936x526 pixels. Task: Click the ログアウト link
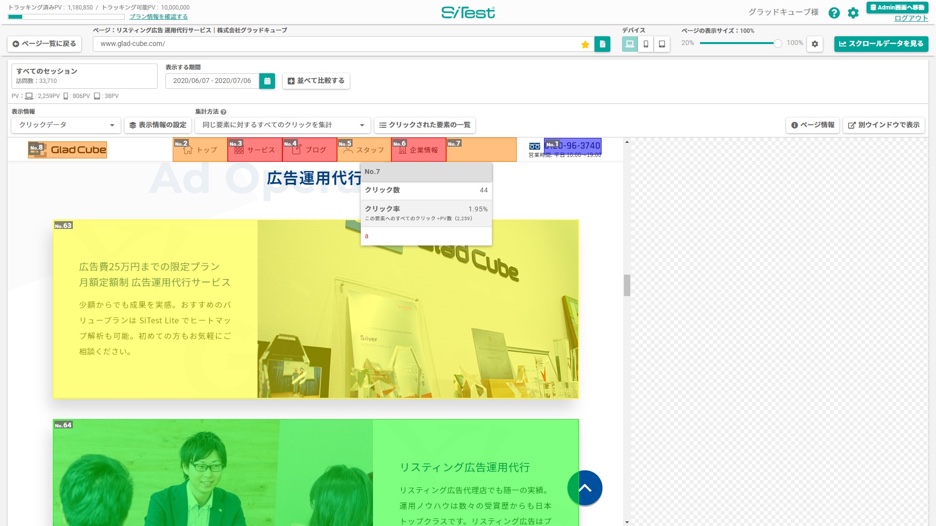coord(910,18)
